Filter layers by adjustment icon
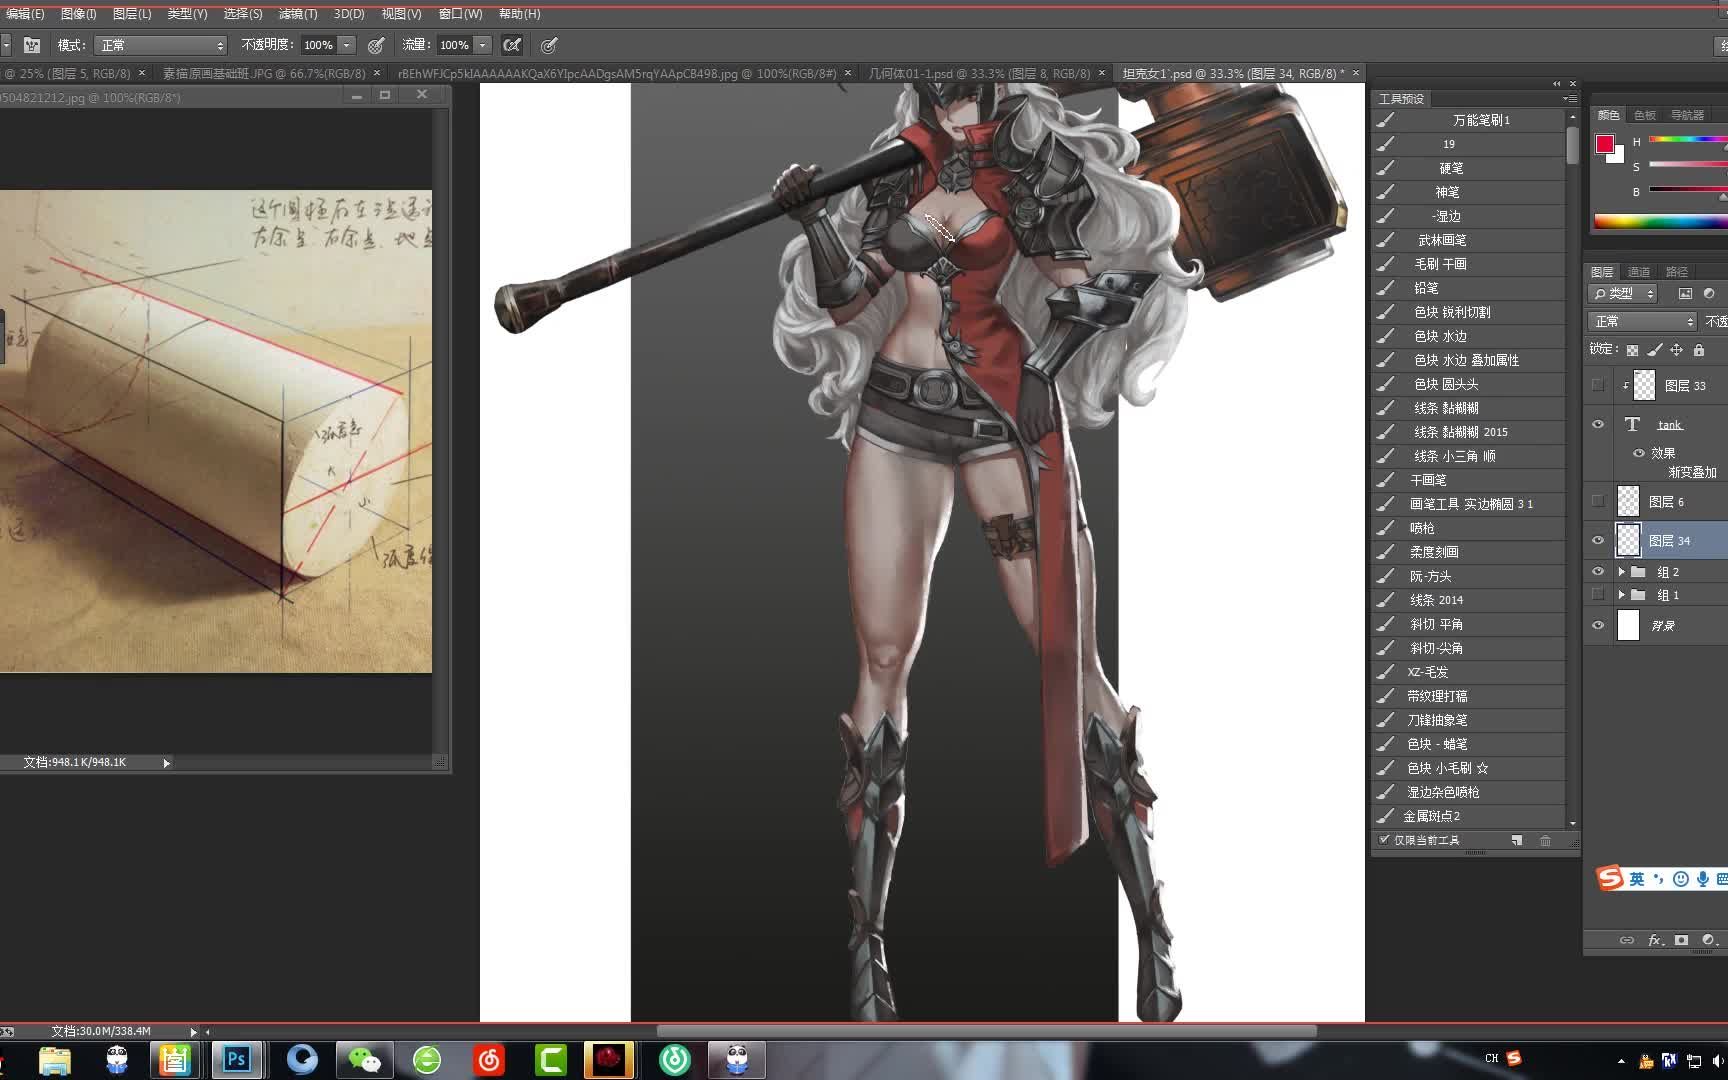Viewport: 1728px width, 1080px height. 1709,293
